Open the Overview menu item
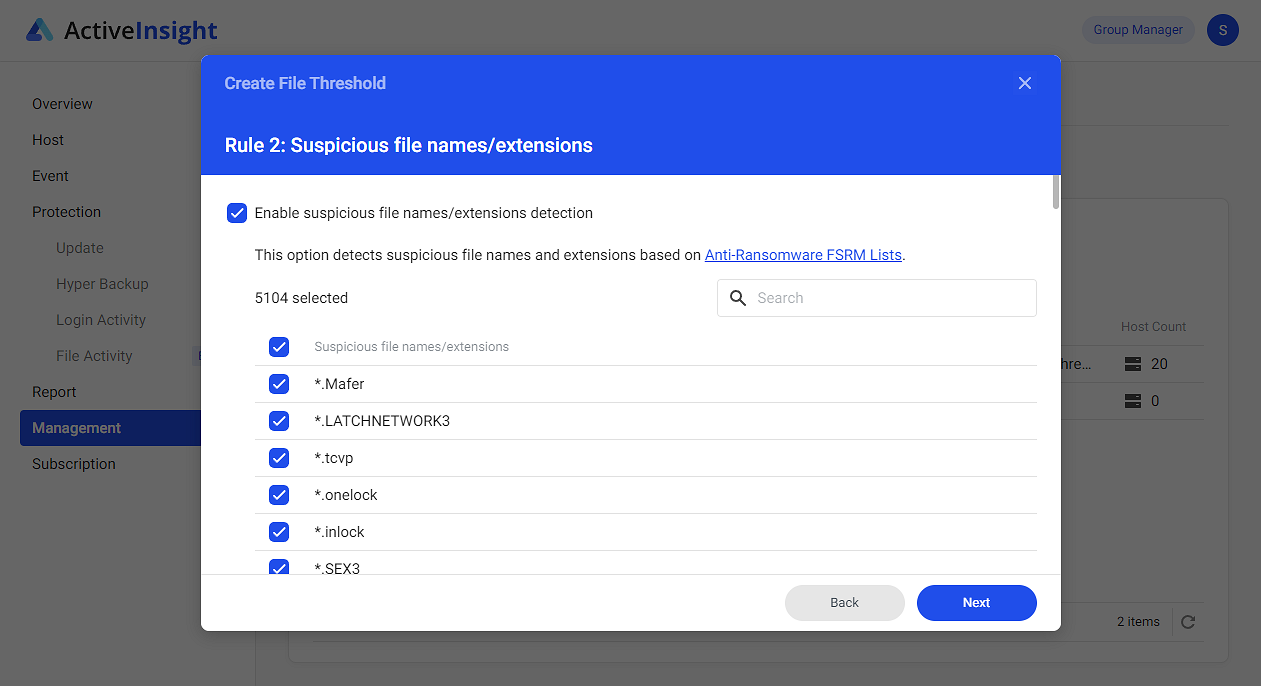 tap(62, 104)
